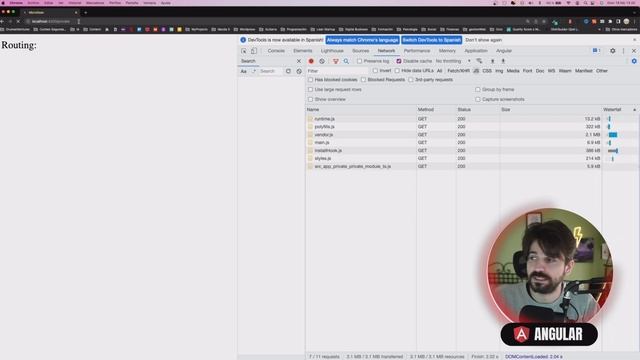Image resolution: width=640 pixels, height=360 pixels.
Task: Filter requests by CSS type
Action: (x=487, y=71)
